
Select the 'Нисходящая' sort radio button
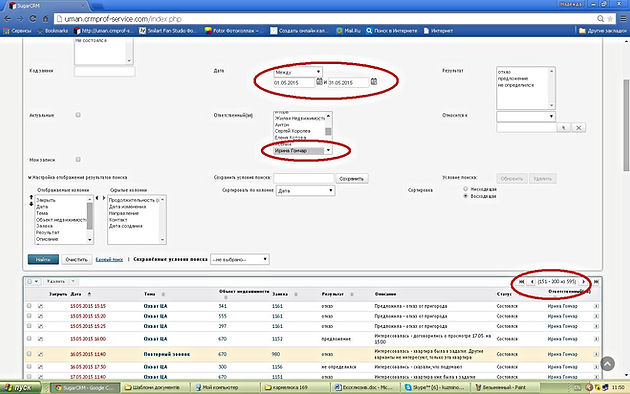tap(466, 189)
